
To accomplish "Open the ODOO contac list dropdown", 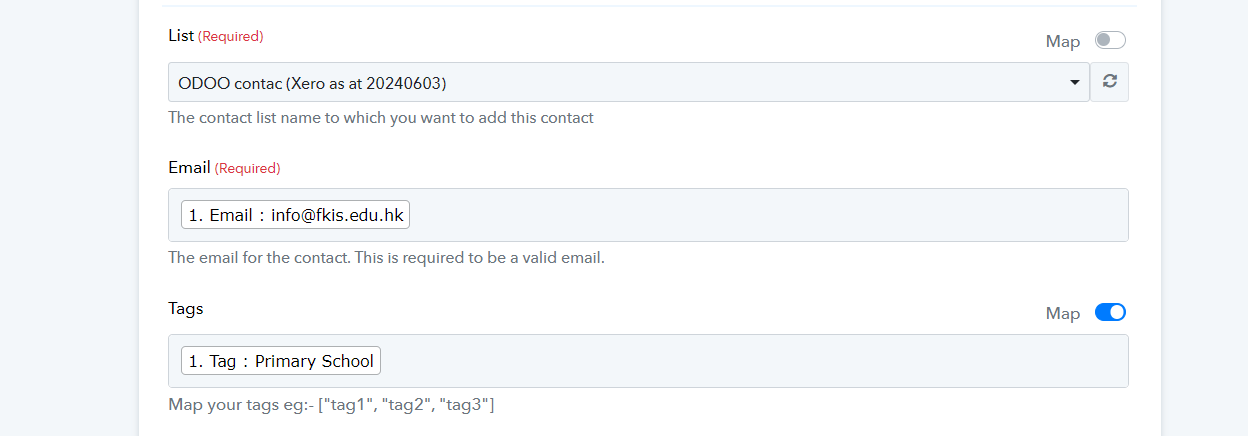I will click(628, 82).
